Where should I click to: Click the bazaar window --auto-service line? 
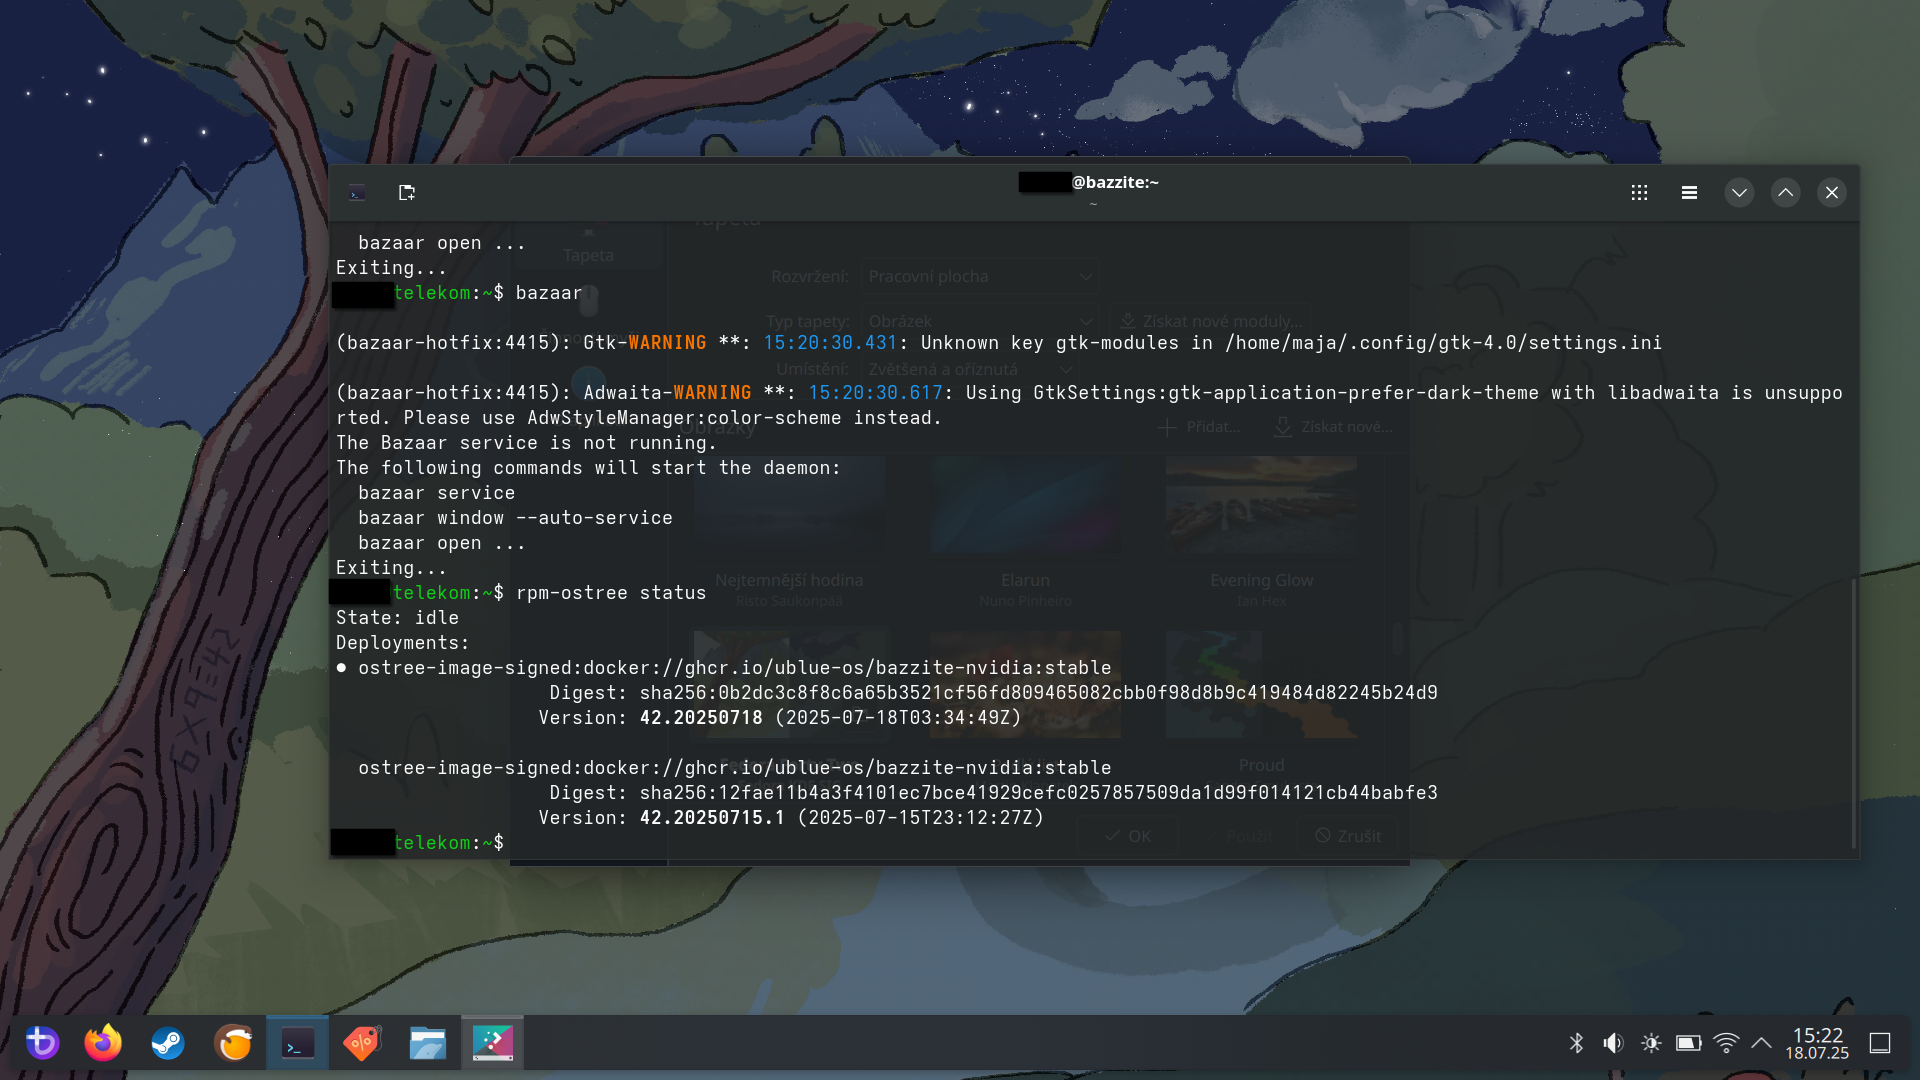[x=515, y=518]
